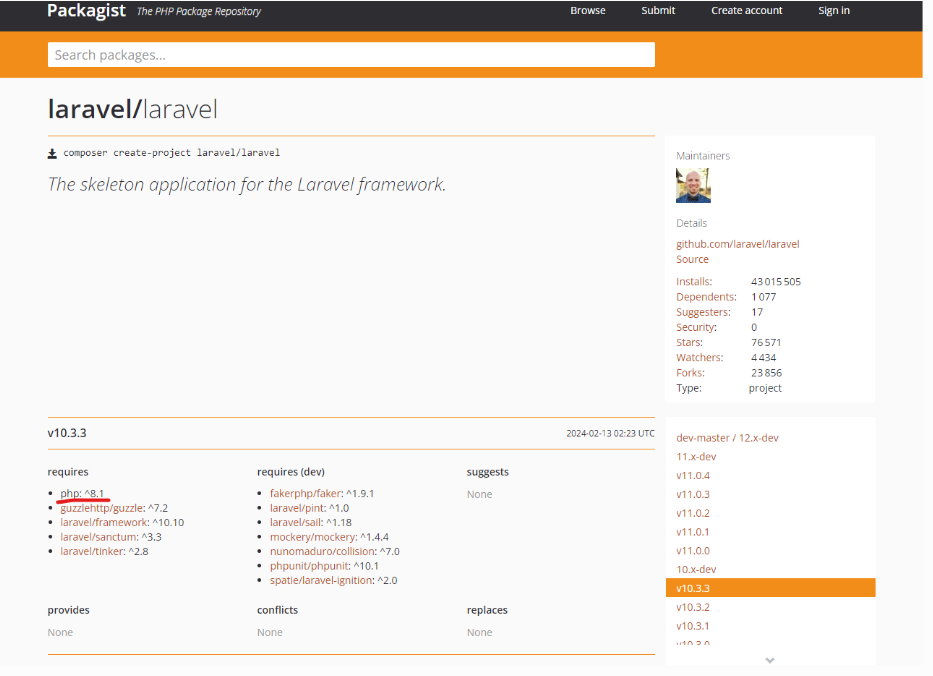
Task: Click the Dependents count 1 077
Action: click(763, 297)
